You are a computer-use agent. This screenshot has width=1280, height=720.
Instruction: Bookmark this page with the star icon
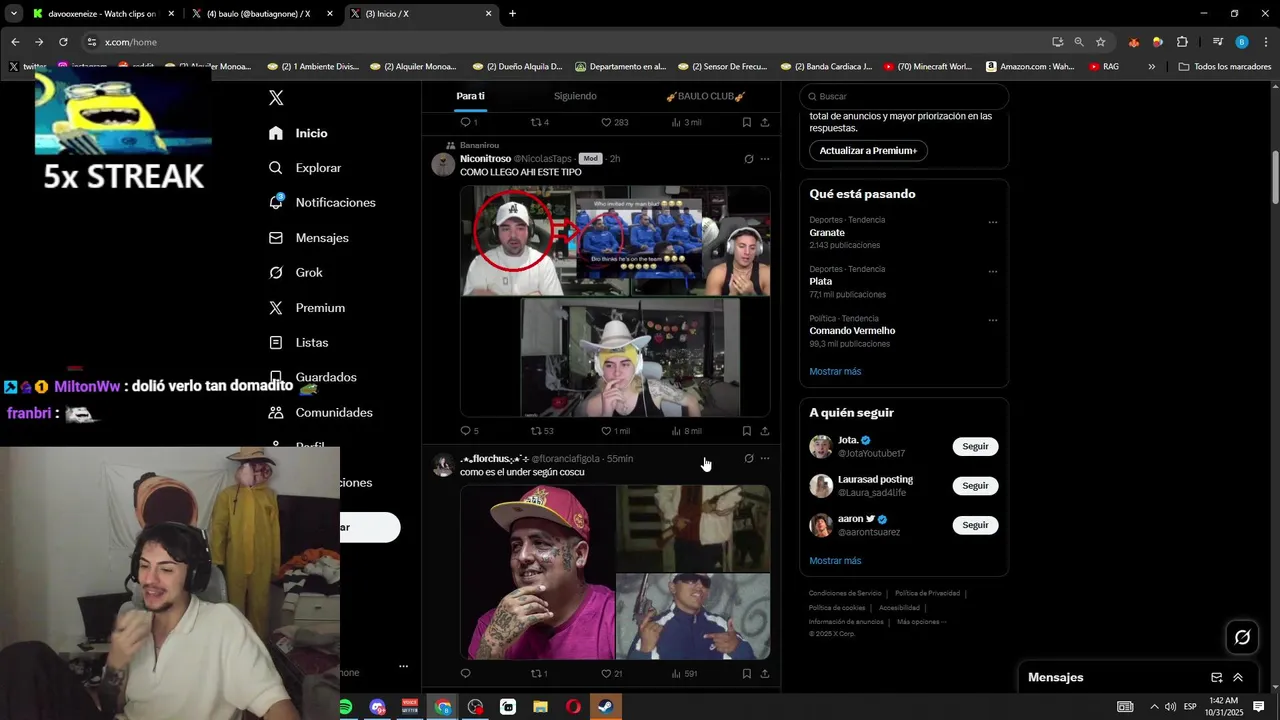(1101, 42)
